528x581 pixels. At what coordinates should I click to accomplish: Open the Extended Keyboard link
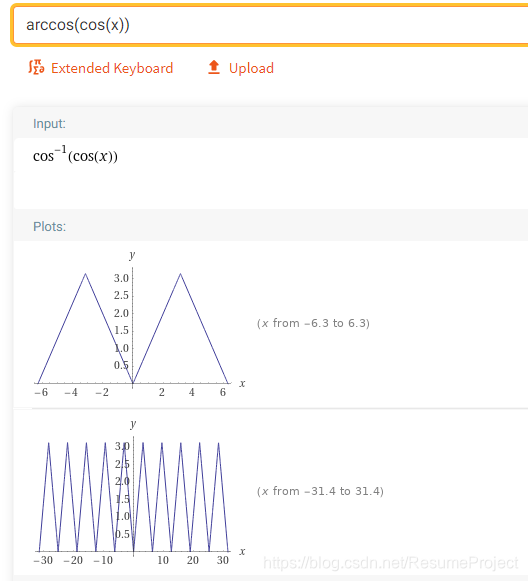pyautogui.click(x=112, y=68)
